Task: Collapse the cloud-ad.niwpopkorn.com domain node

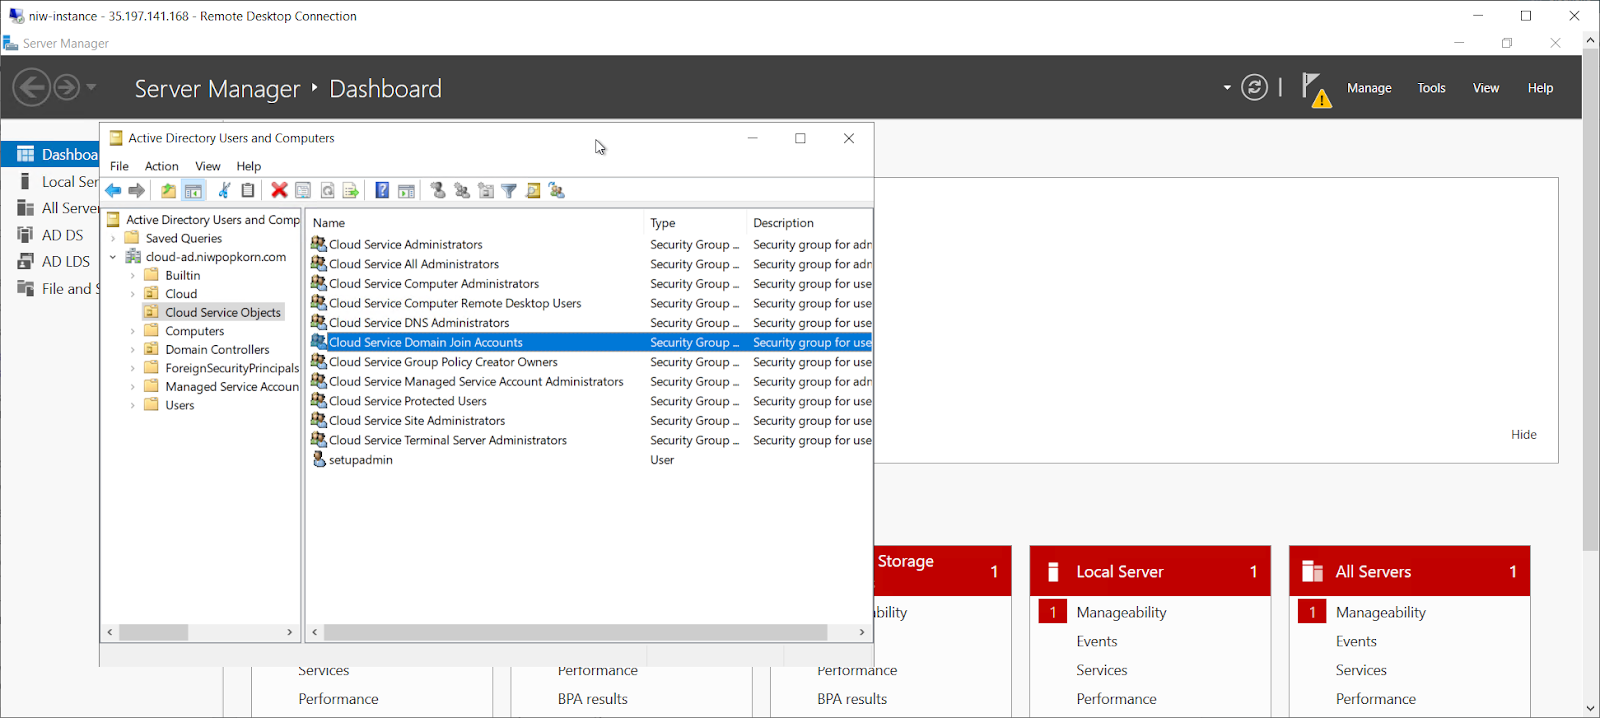Action: tap(113, 257)
